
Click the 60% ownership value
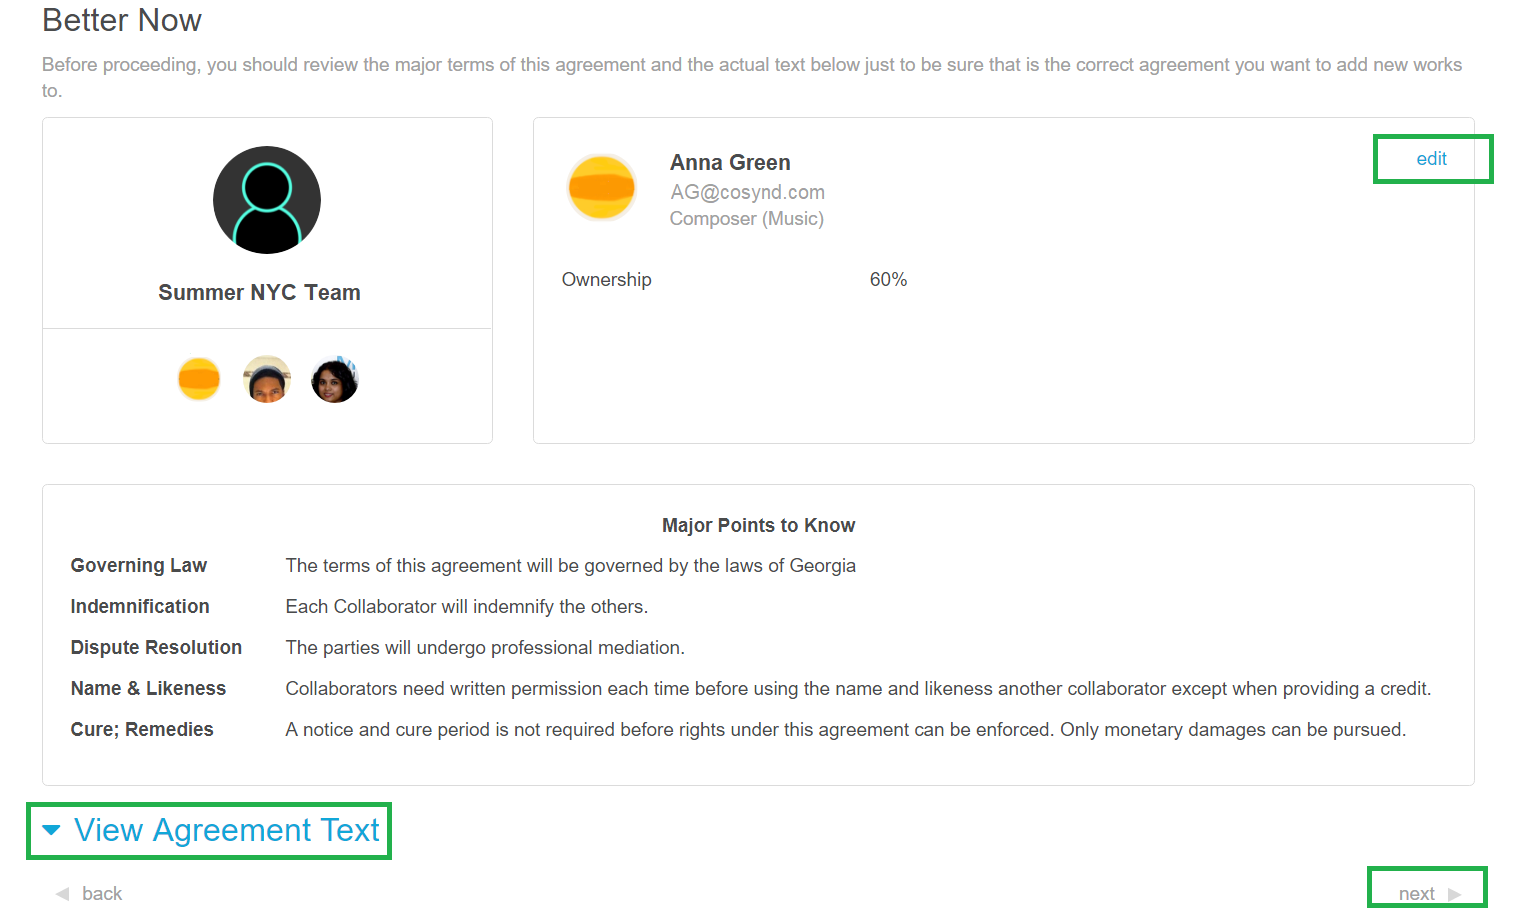coord(888,280)
